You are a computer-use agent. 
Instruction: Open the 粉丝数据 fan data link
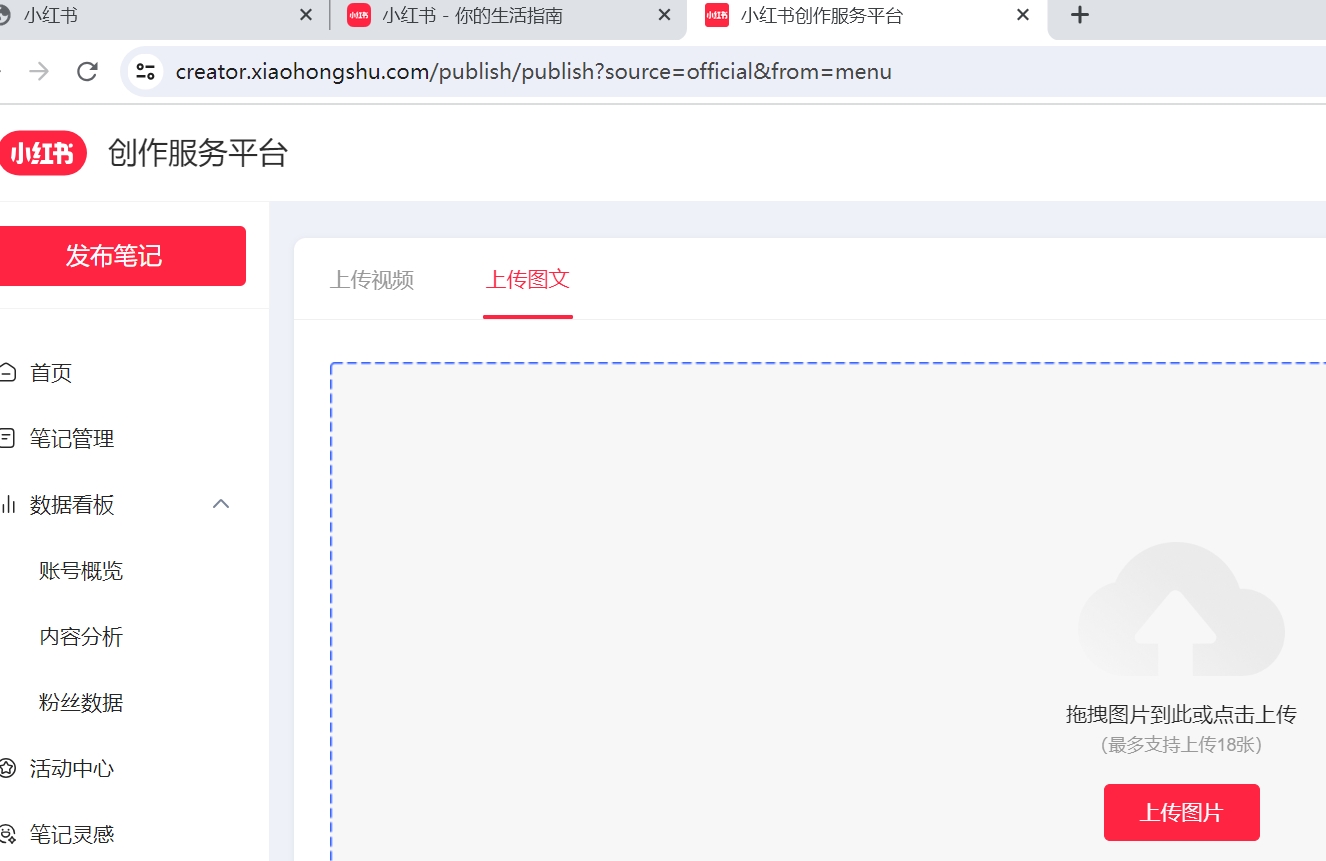coord(80,702)
